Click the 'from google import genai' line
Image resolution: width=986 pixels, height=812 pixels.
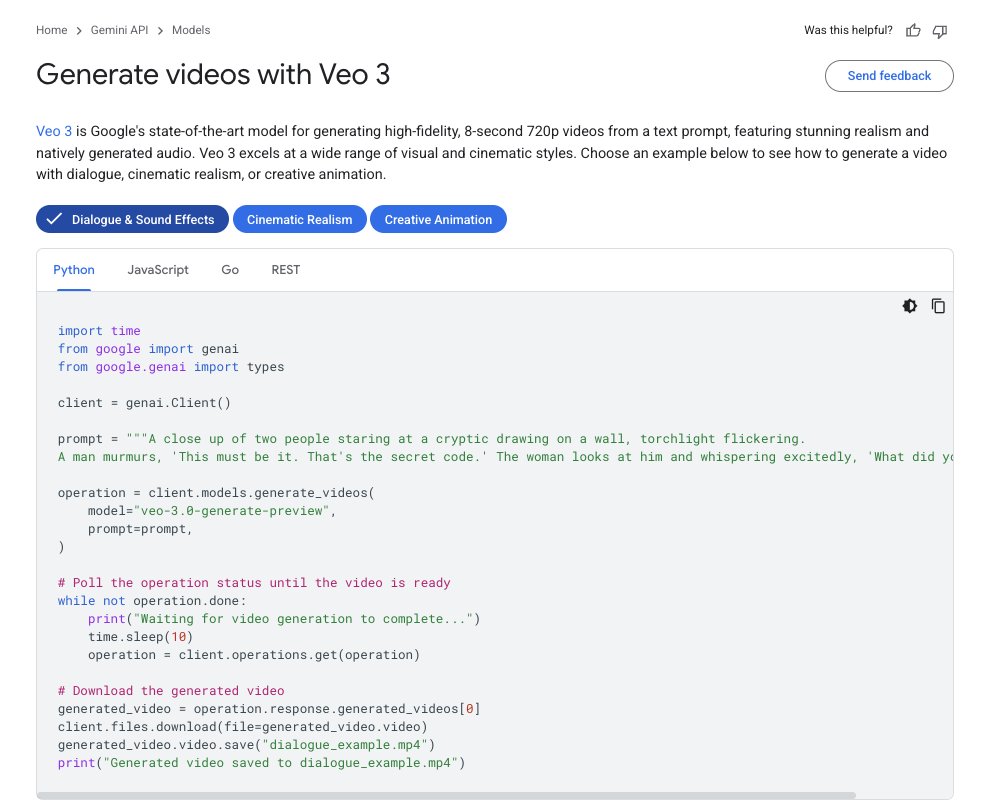pos(148,348)
